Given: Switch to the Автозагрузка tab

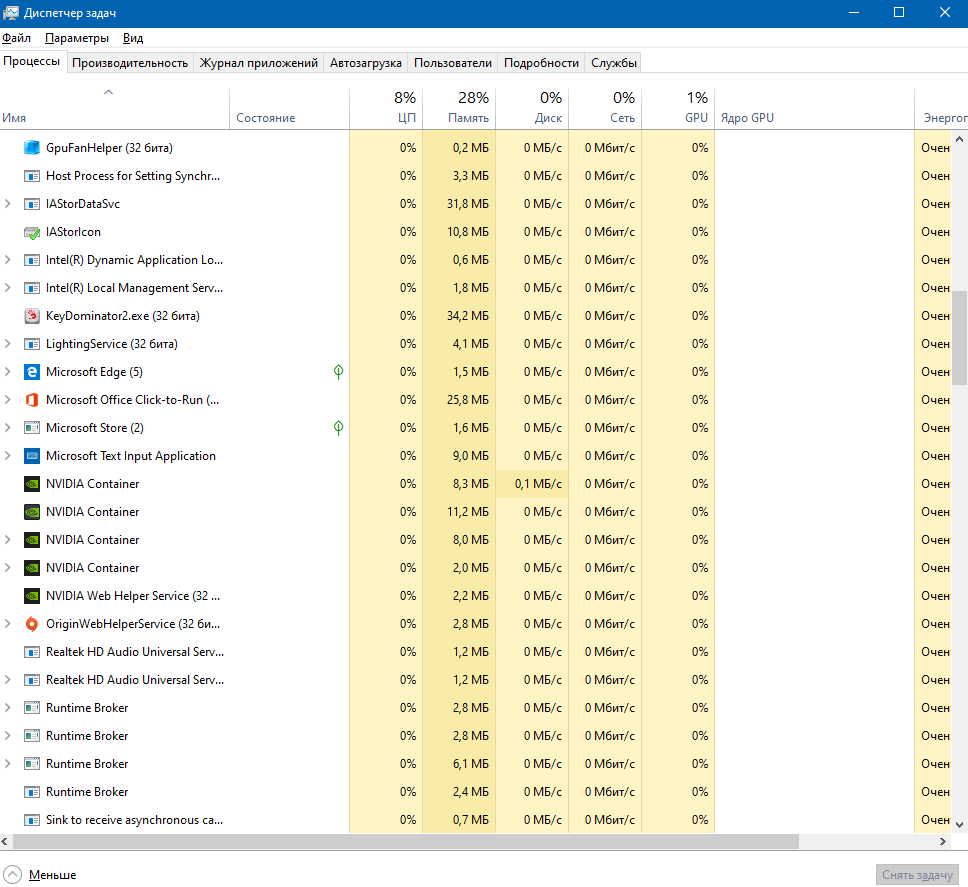Looking at the screenshot, I should 365,63.
